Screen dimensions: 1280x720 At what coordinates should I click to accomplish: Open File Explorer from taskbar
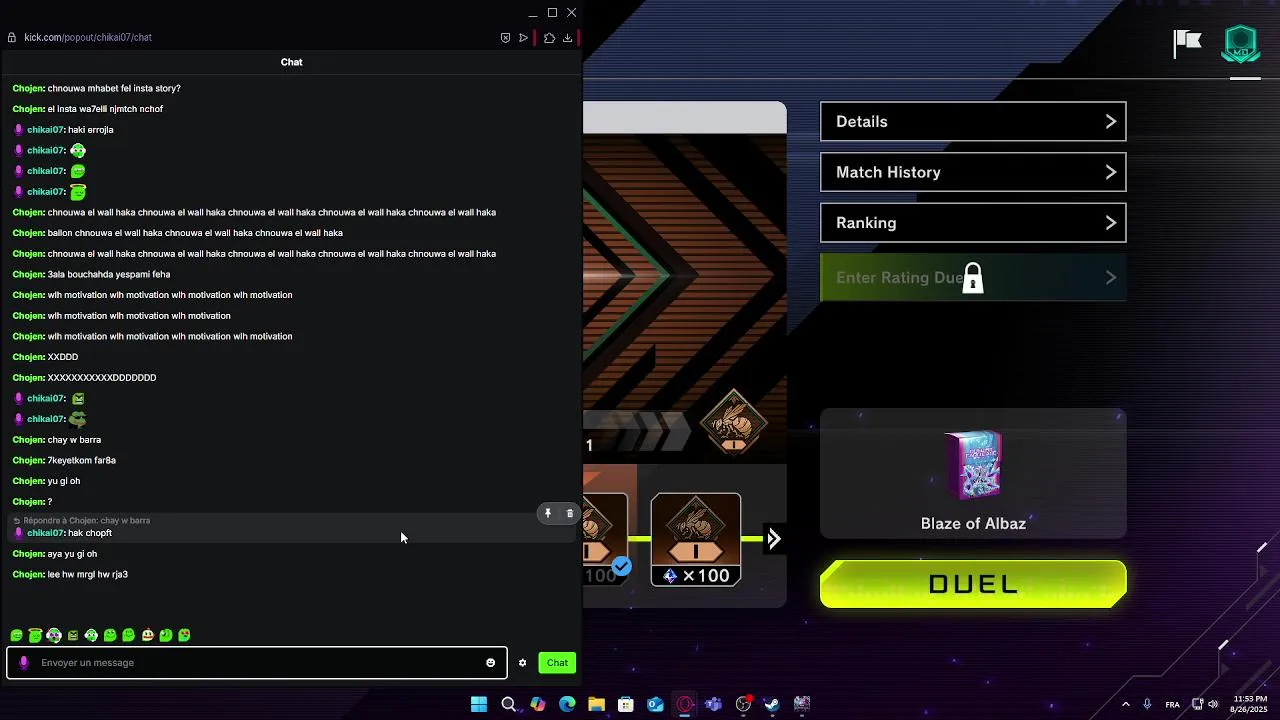click(x=596, y=704)
